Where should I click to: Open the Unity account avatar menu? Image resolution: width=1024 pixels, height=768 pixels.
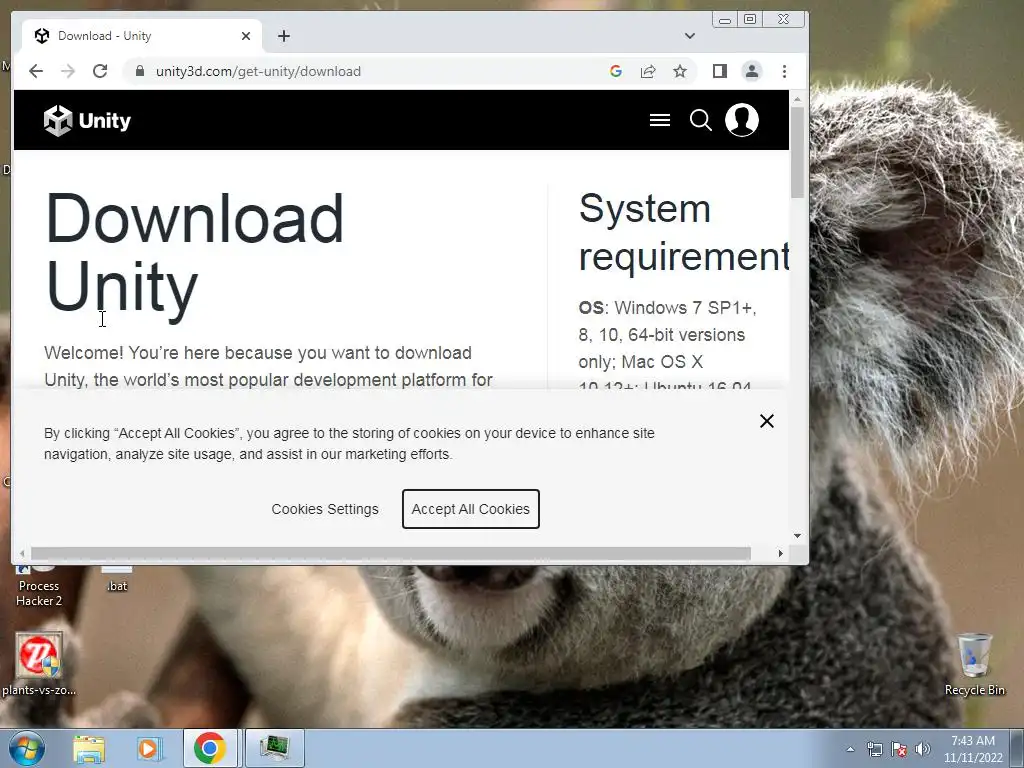pyautogui.click(x=742, y=120)
